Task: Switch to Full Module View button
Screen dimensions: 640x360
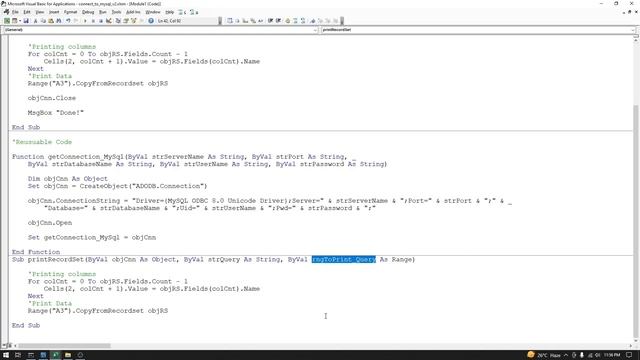Action: [9, 346]
